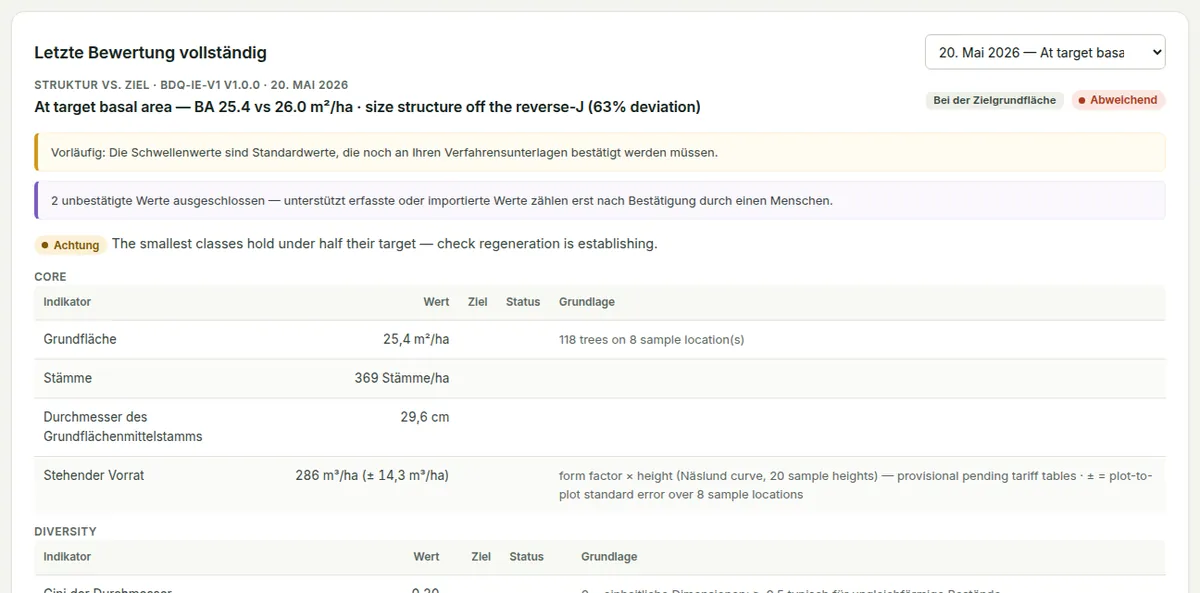Click the 'STRUKTUR VS. ZIEL' metadata line
1200x593 pixels.
[x=191, y=85]
